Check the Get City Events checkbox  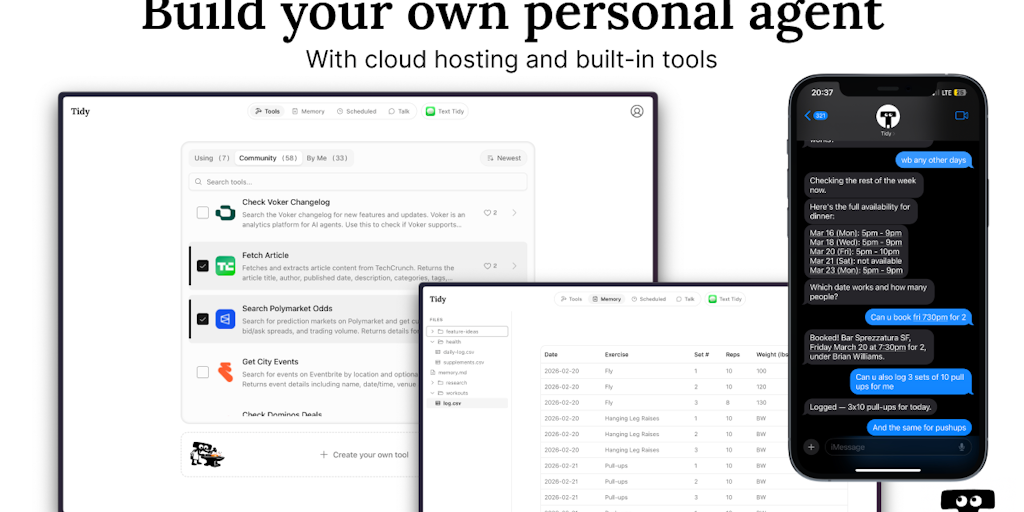pos(203,372)
